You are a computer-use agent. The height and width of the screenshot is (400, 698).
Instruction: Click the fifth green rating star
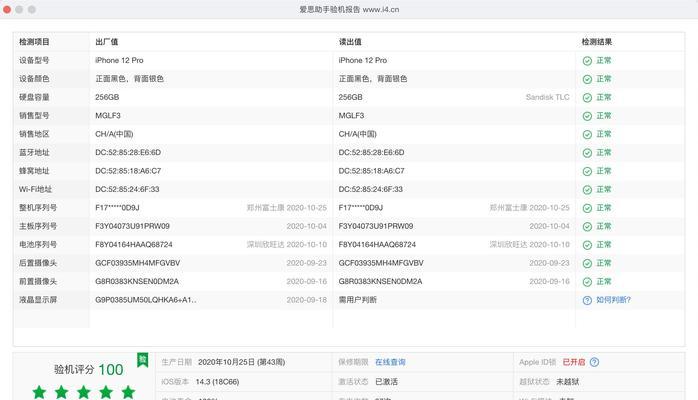tap(128, 392)
